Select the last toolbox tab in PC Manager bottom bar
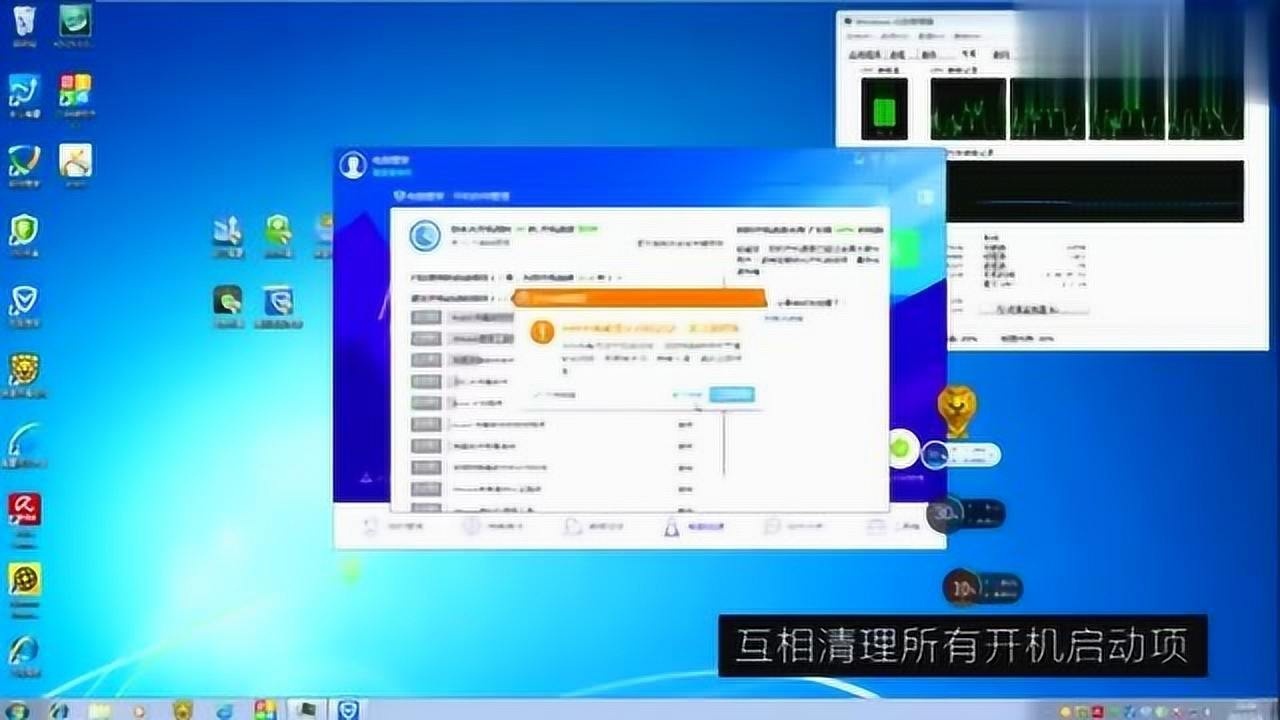Viewport: 1280px width, 720px height. pos(893,526)
